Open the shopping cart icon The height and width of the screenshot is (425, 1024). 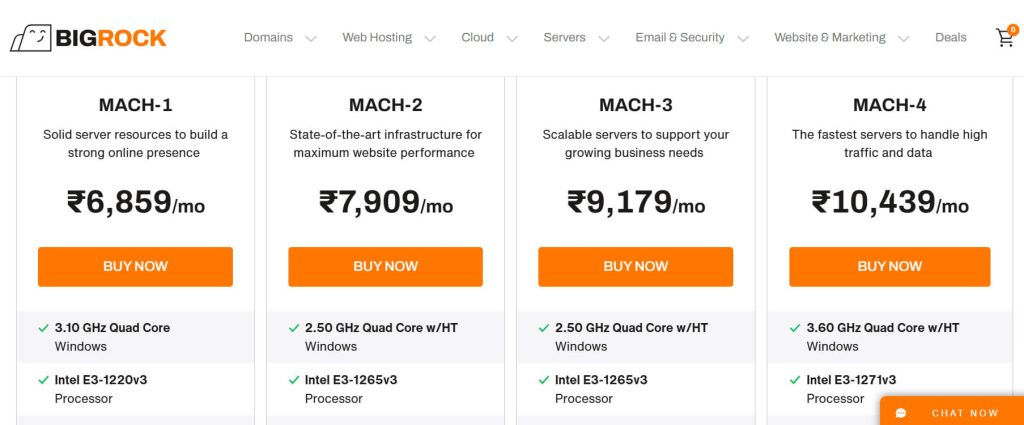pyautogui.click(x=1004, y=38)
